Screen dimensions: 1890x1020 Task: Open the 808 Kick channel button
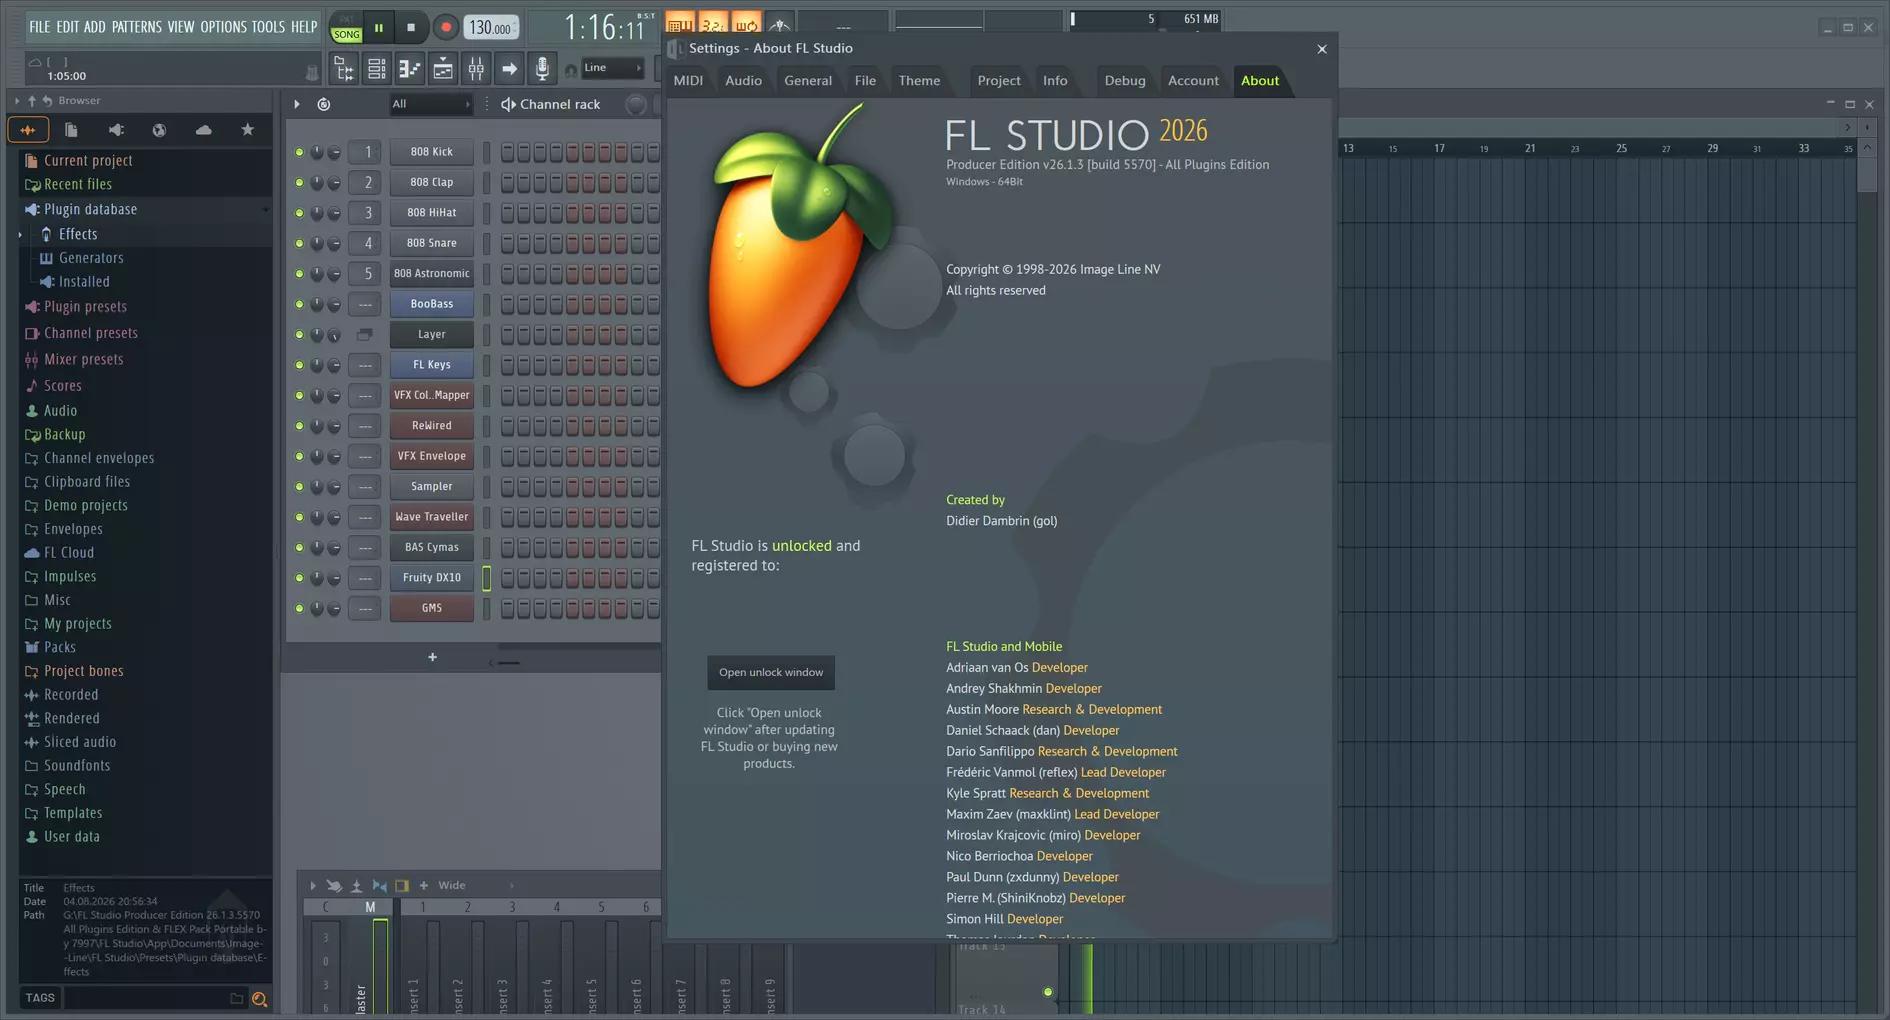point(431,152)
